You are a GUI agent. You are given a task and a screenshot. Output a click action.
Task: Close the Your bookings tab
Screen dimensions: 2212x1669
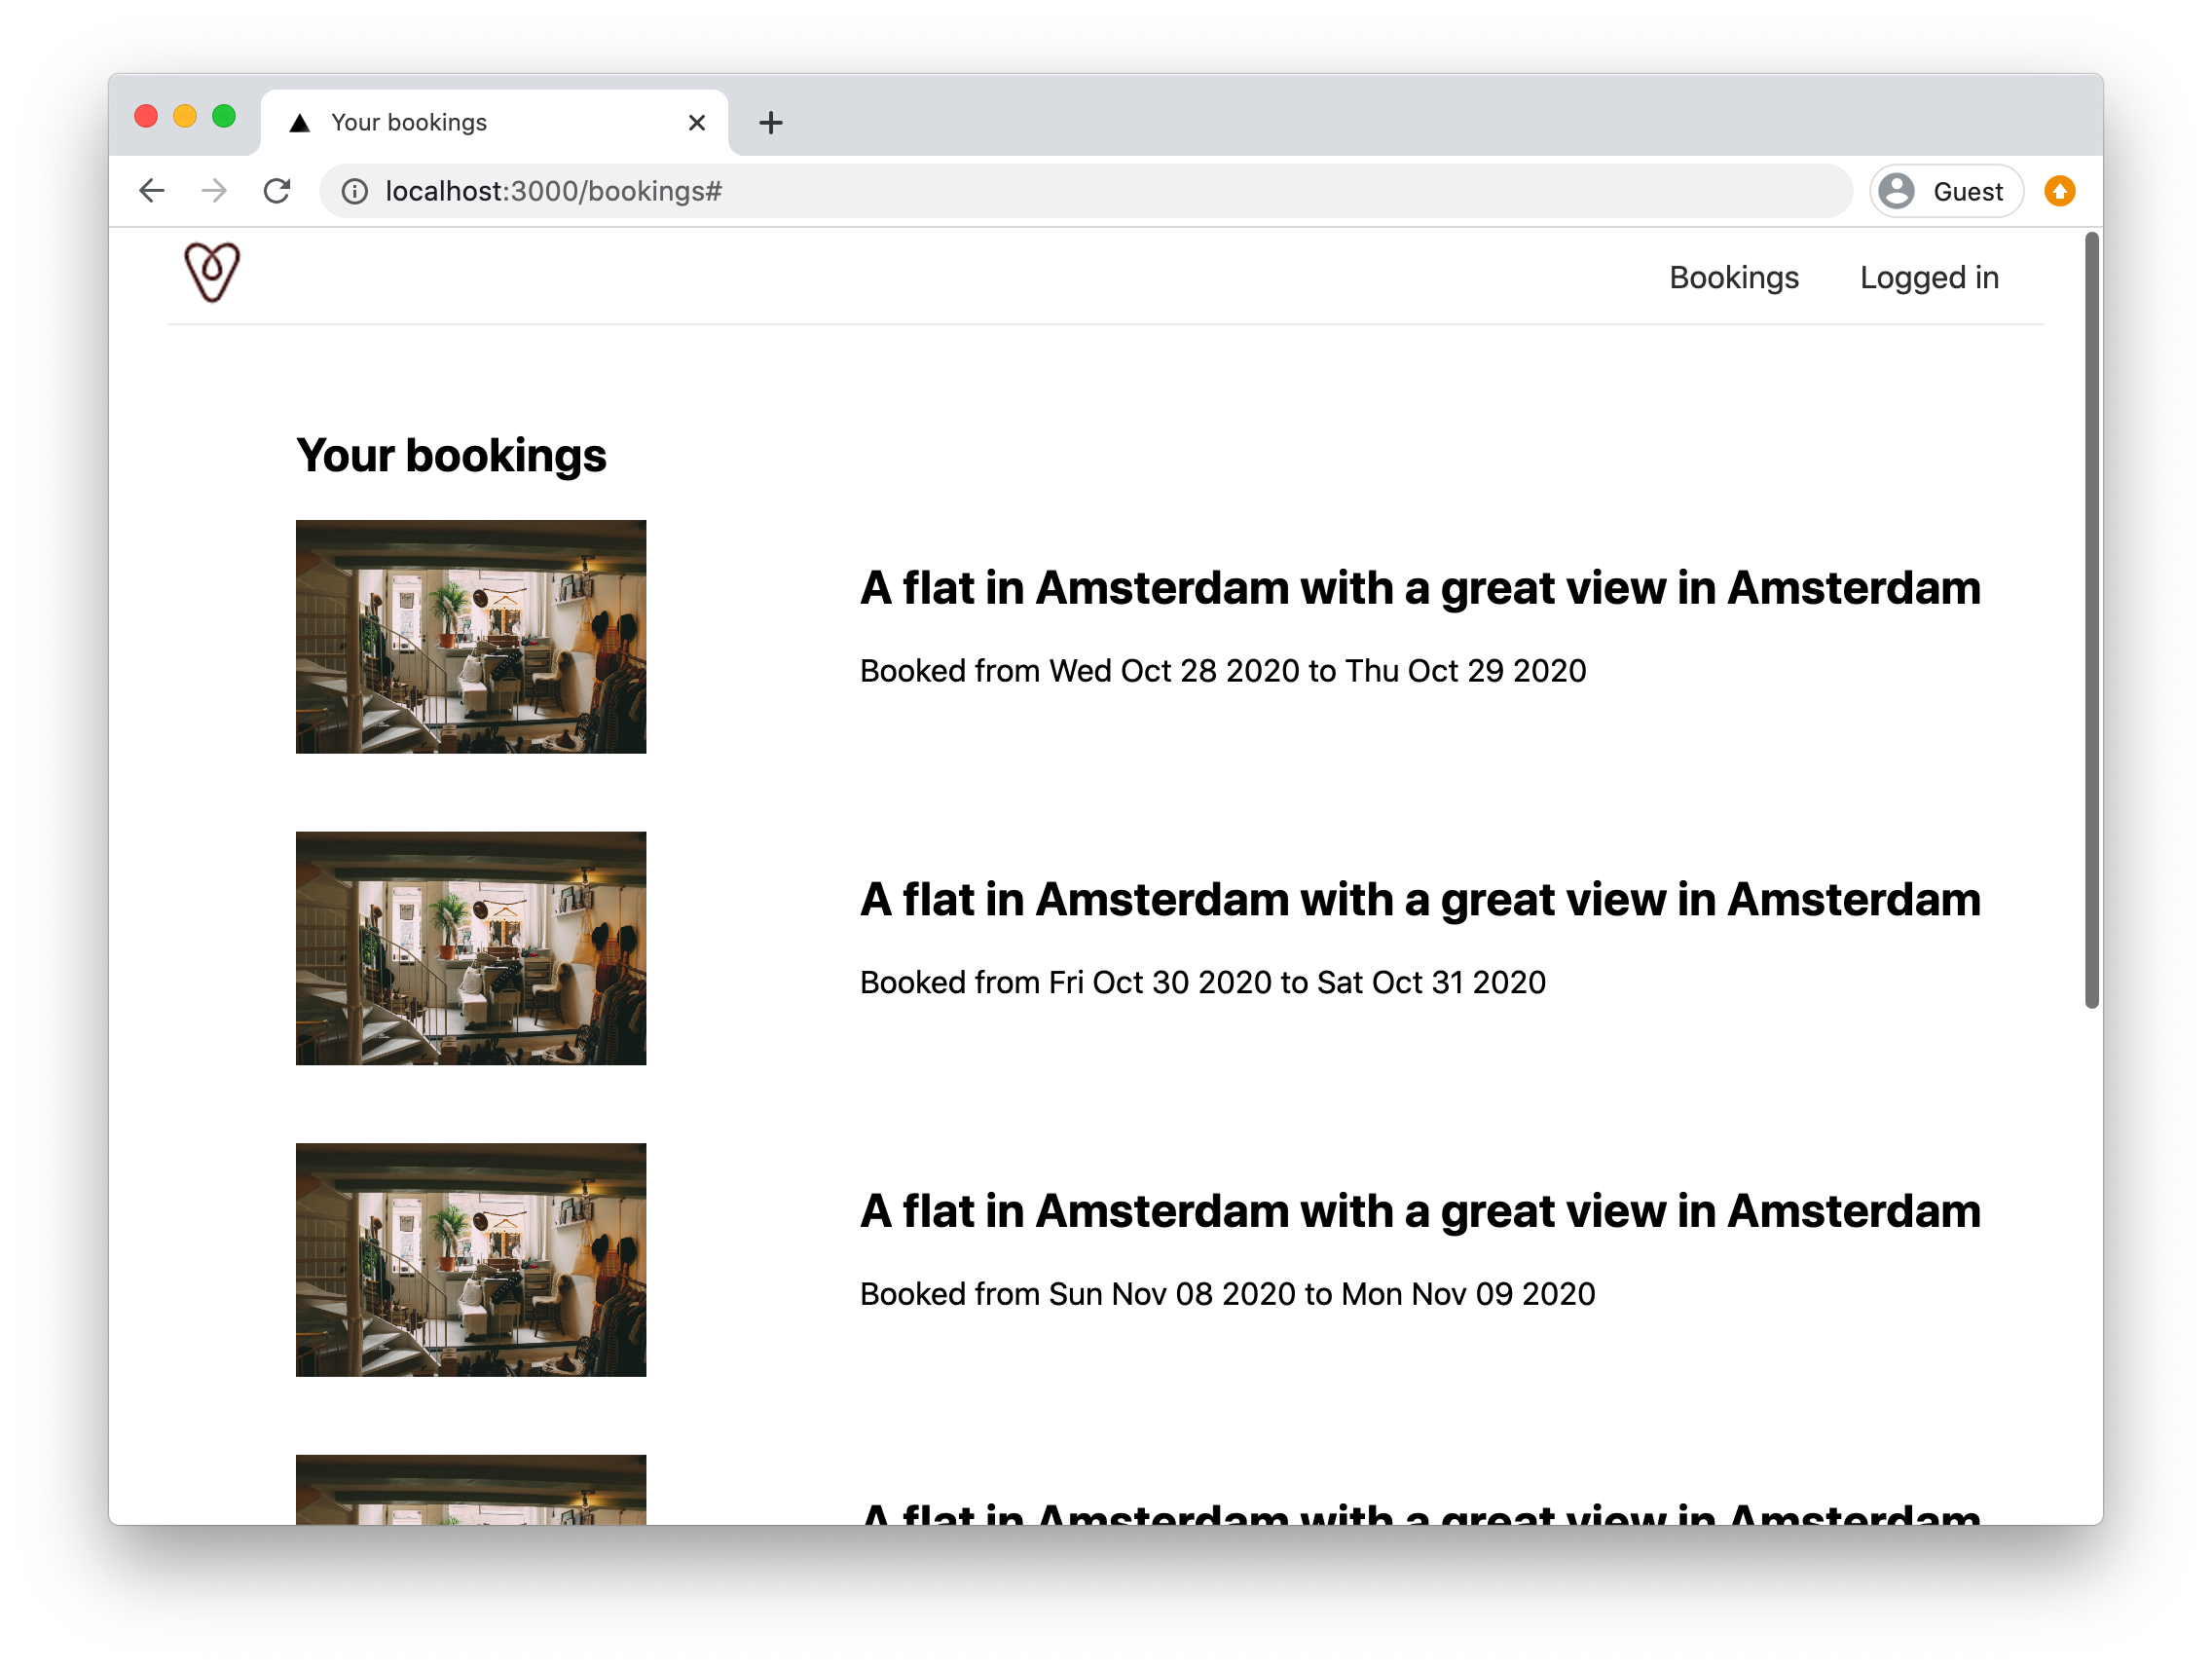[697, 123]
